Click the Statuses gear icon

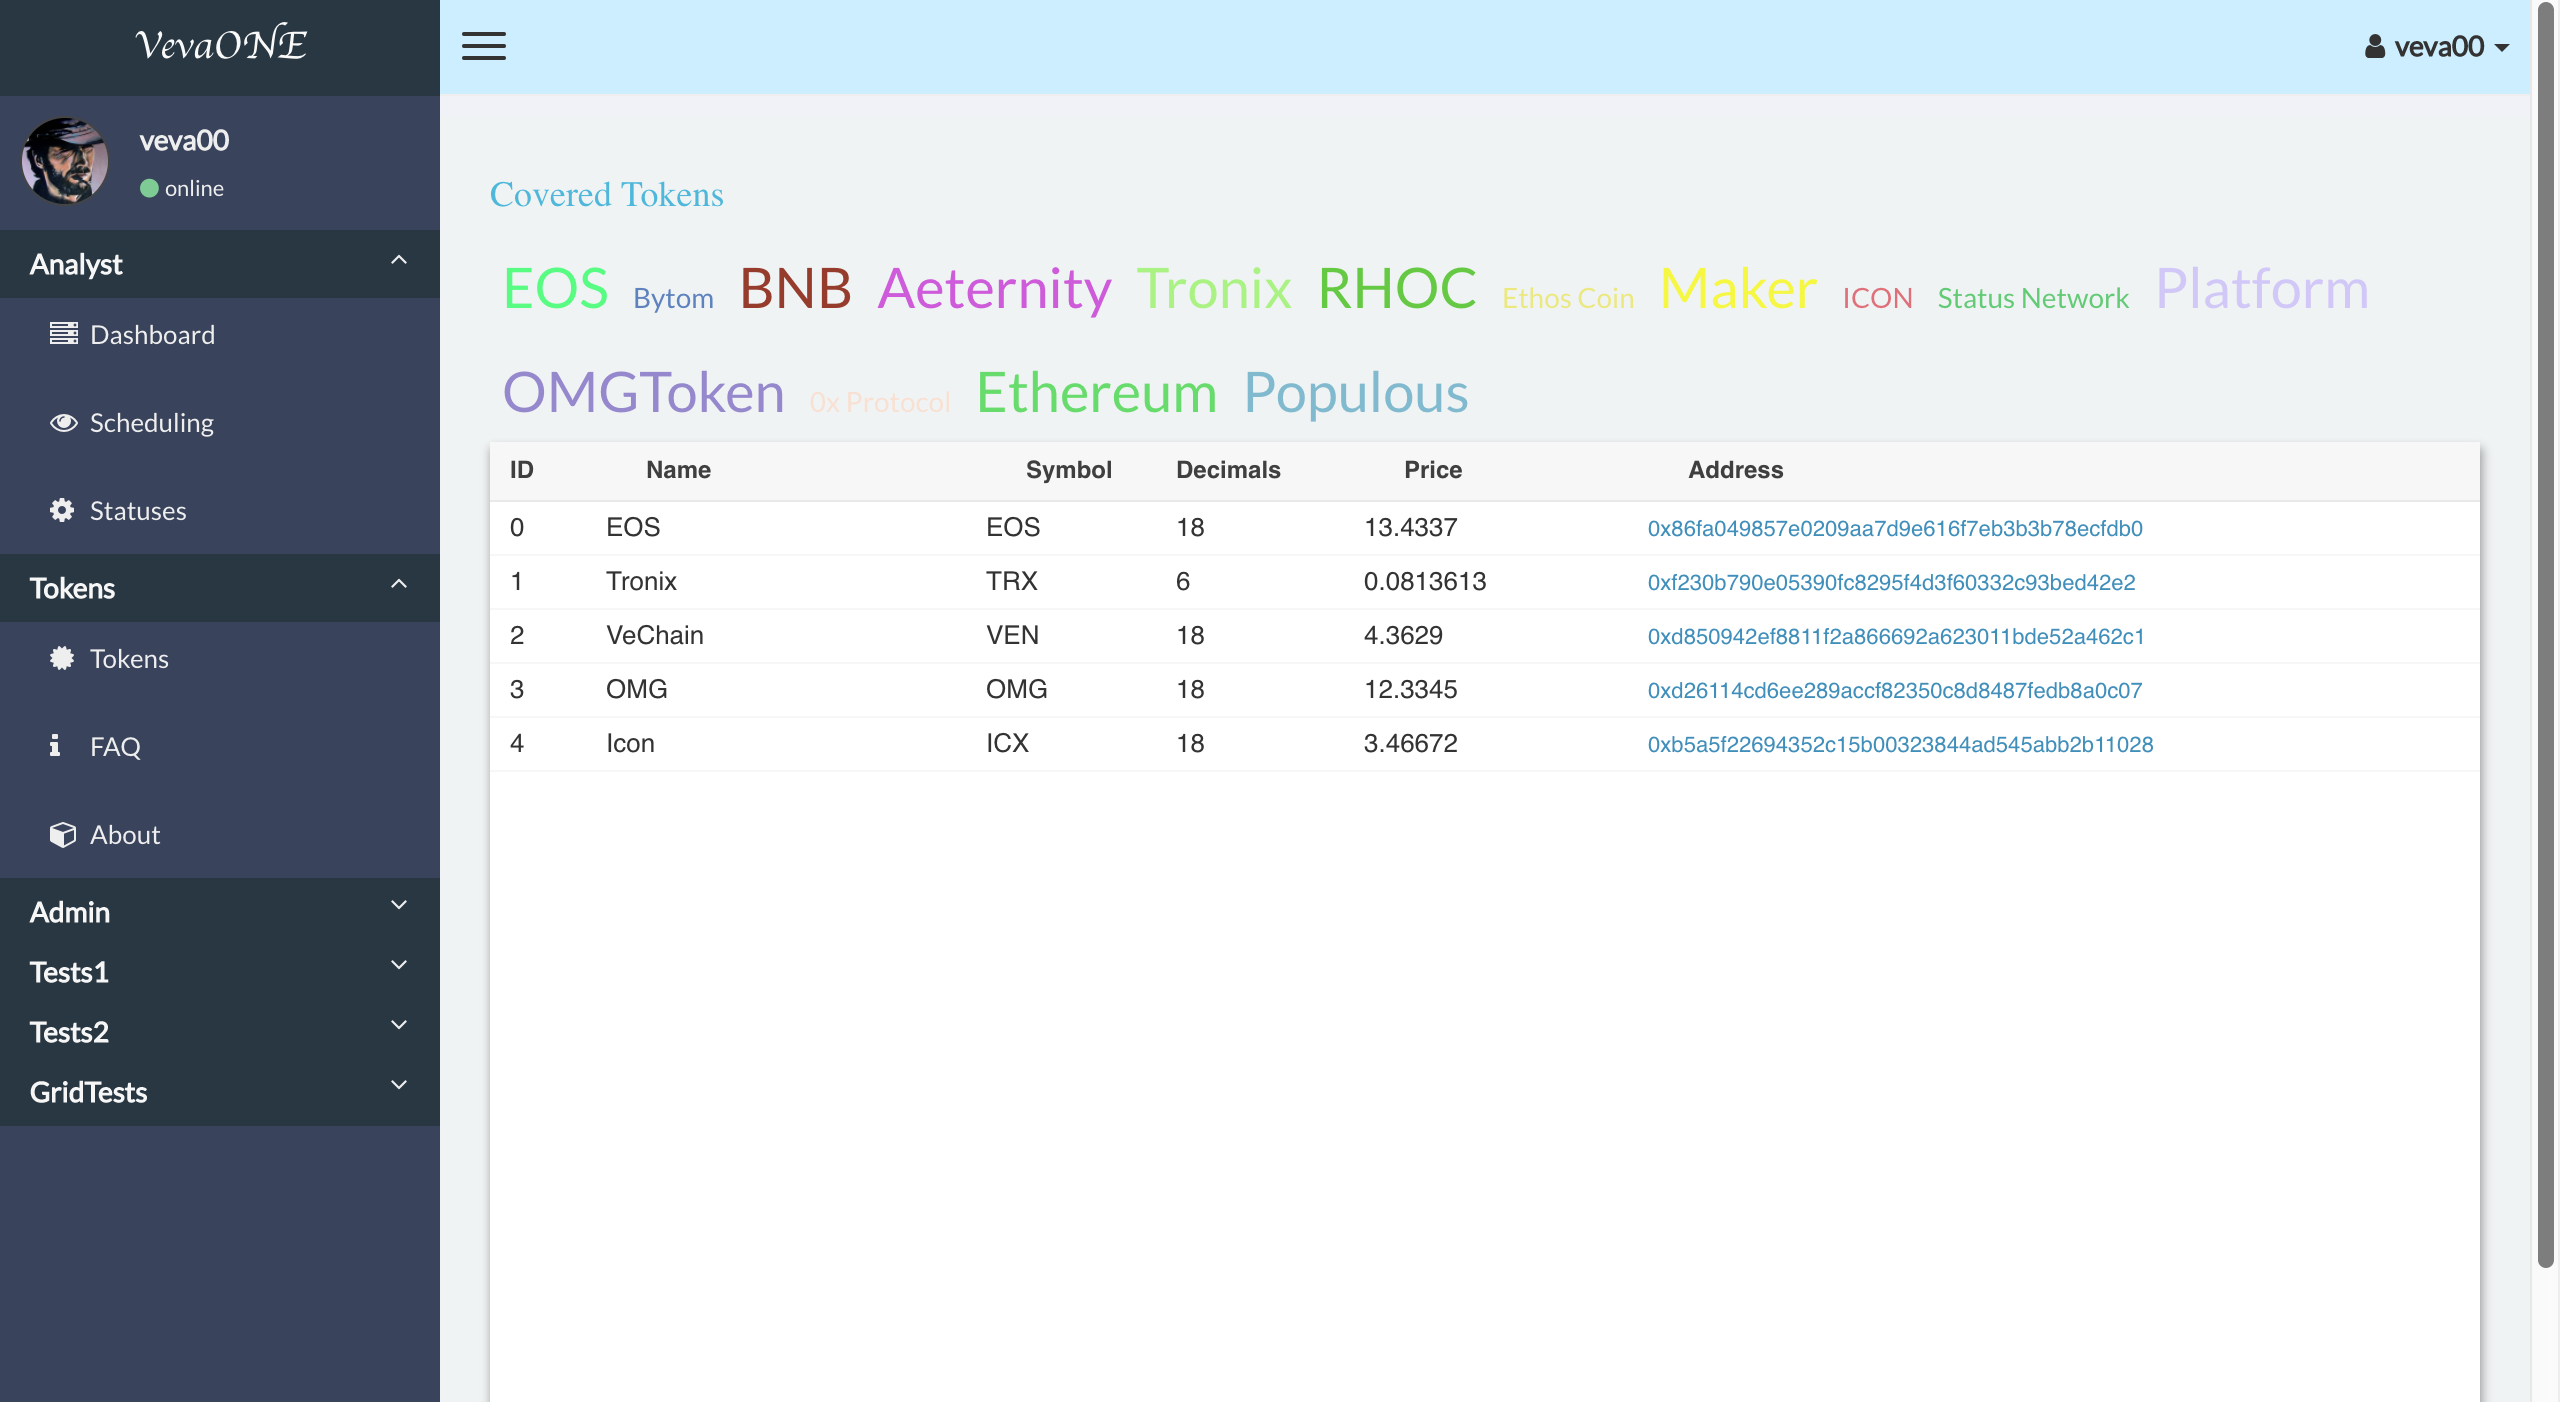[x=62, y=510]
